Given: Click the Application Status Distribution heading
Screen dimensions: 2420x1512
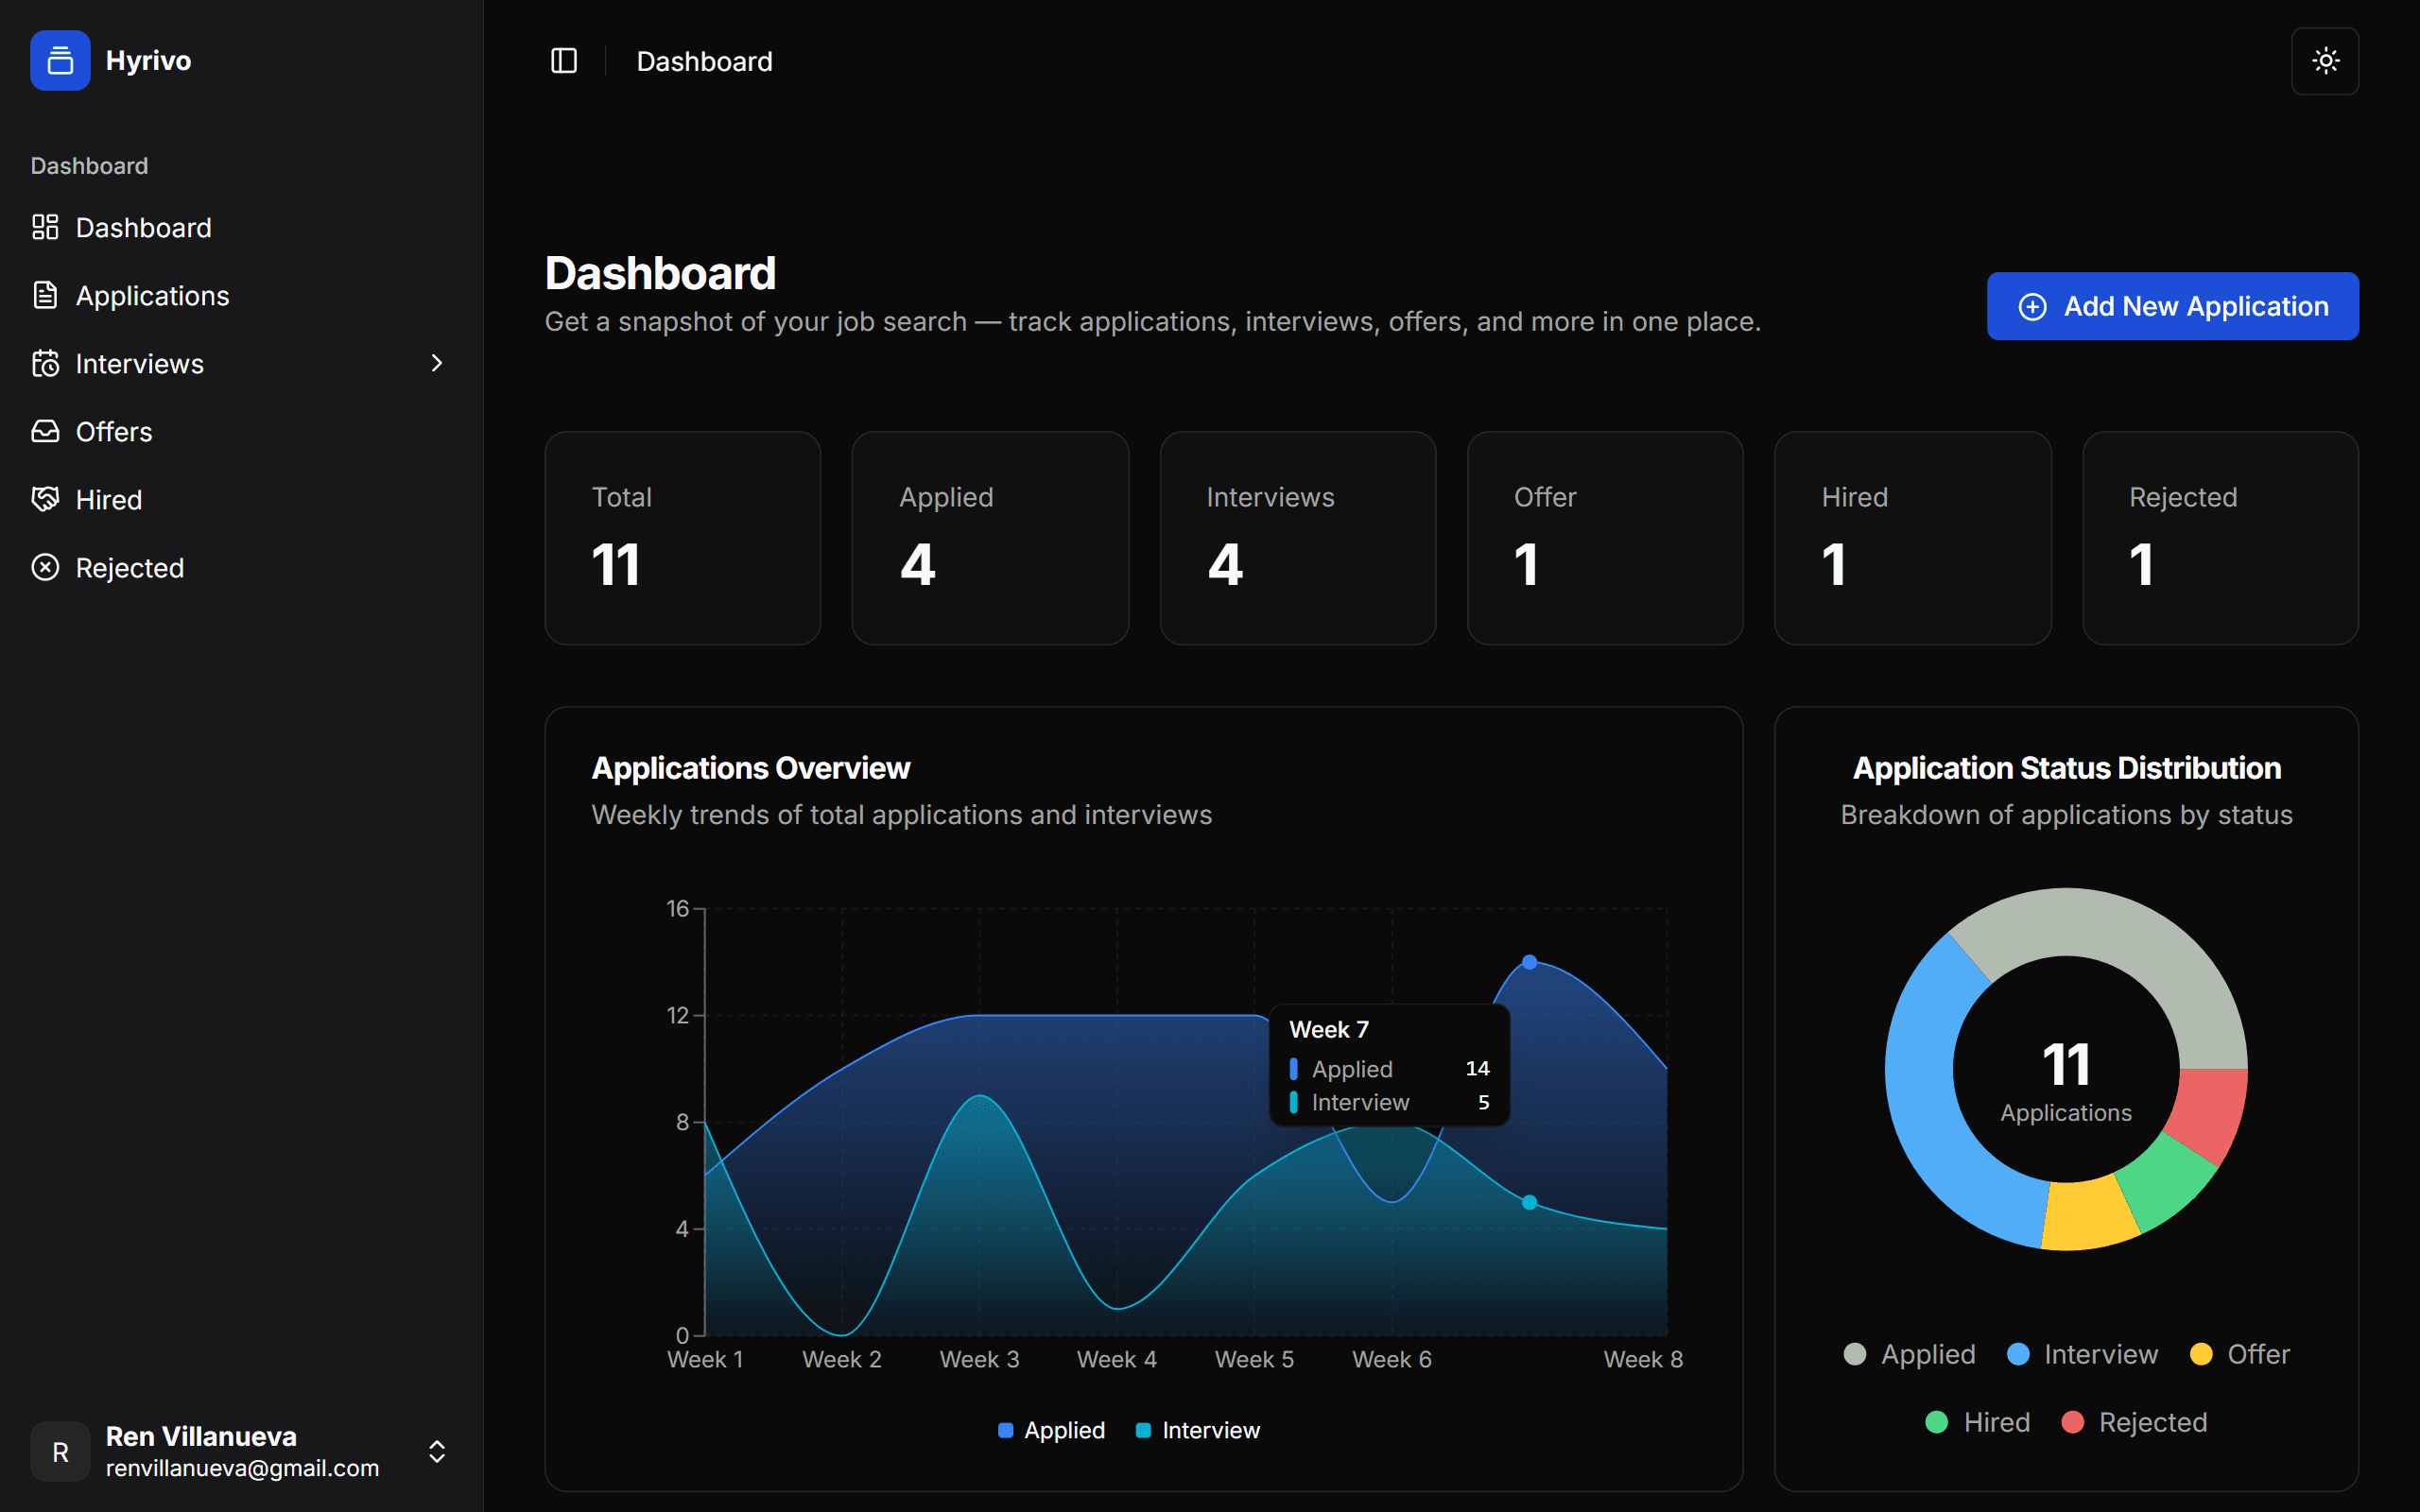Looking at the screenshot, I should [x=2067, y=768].
